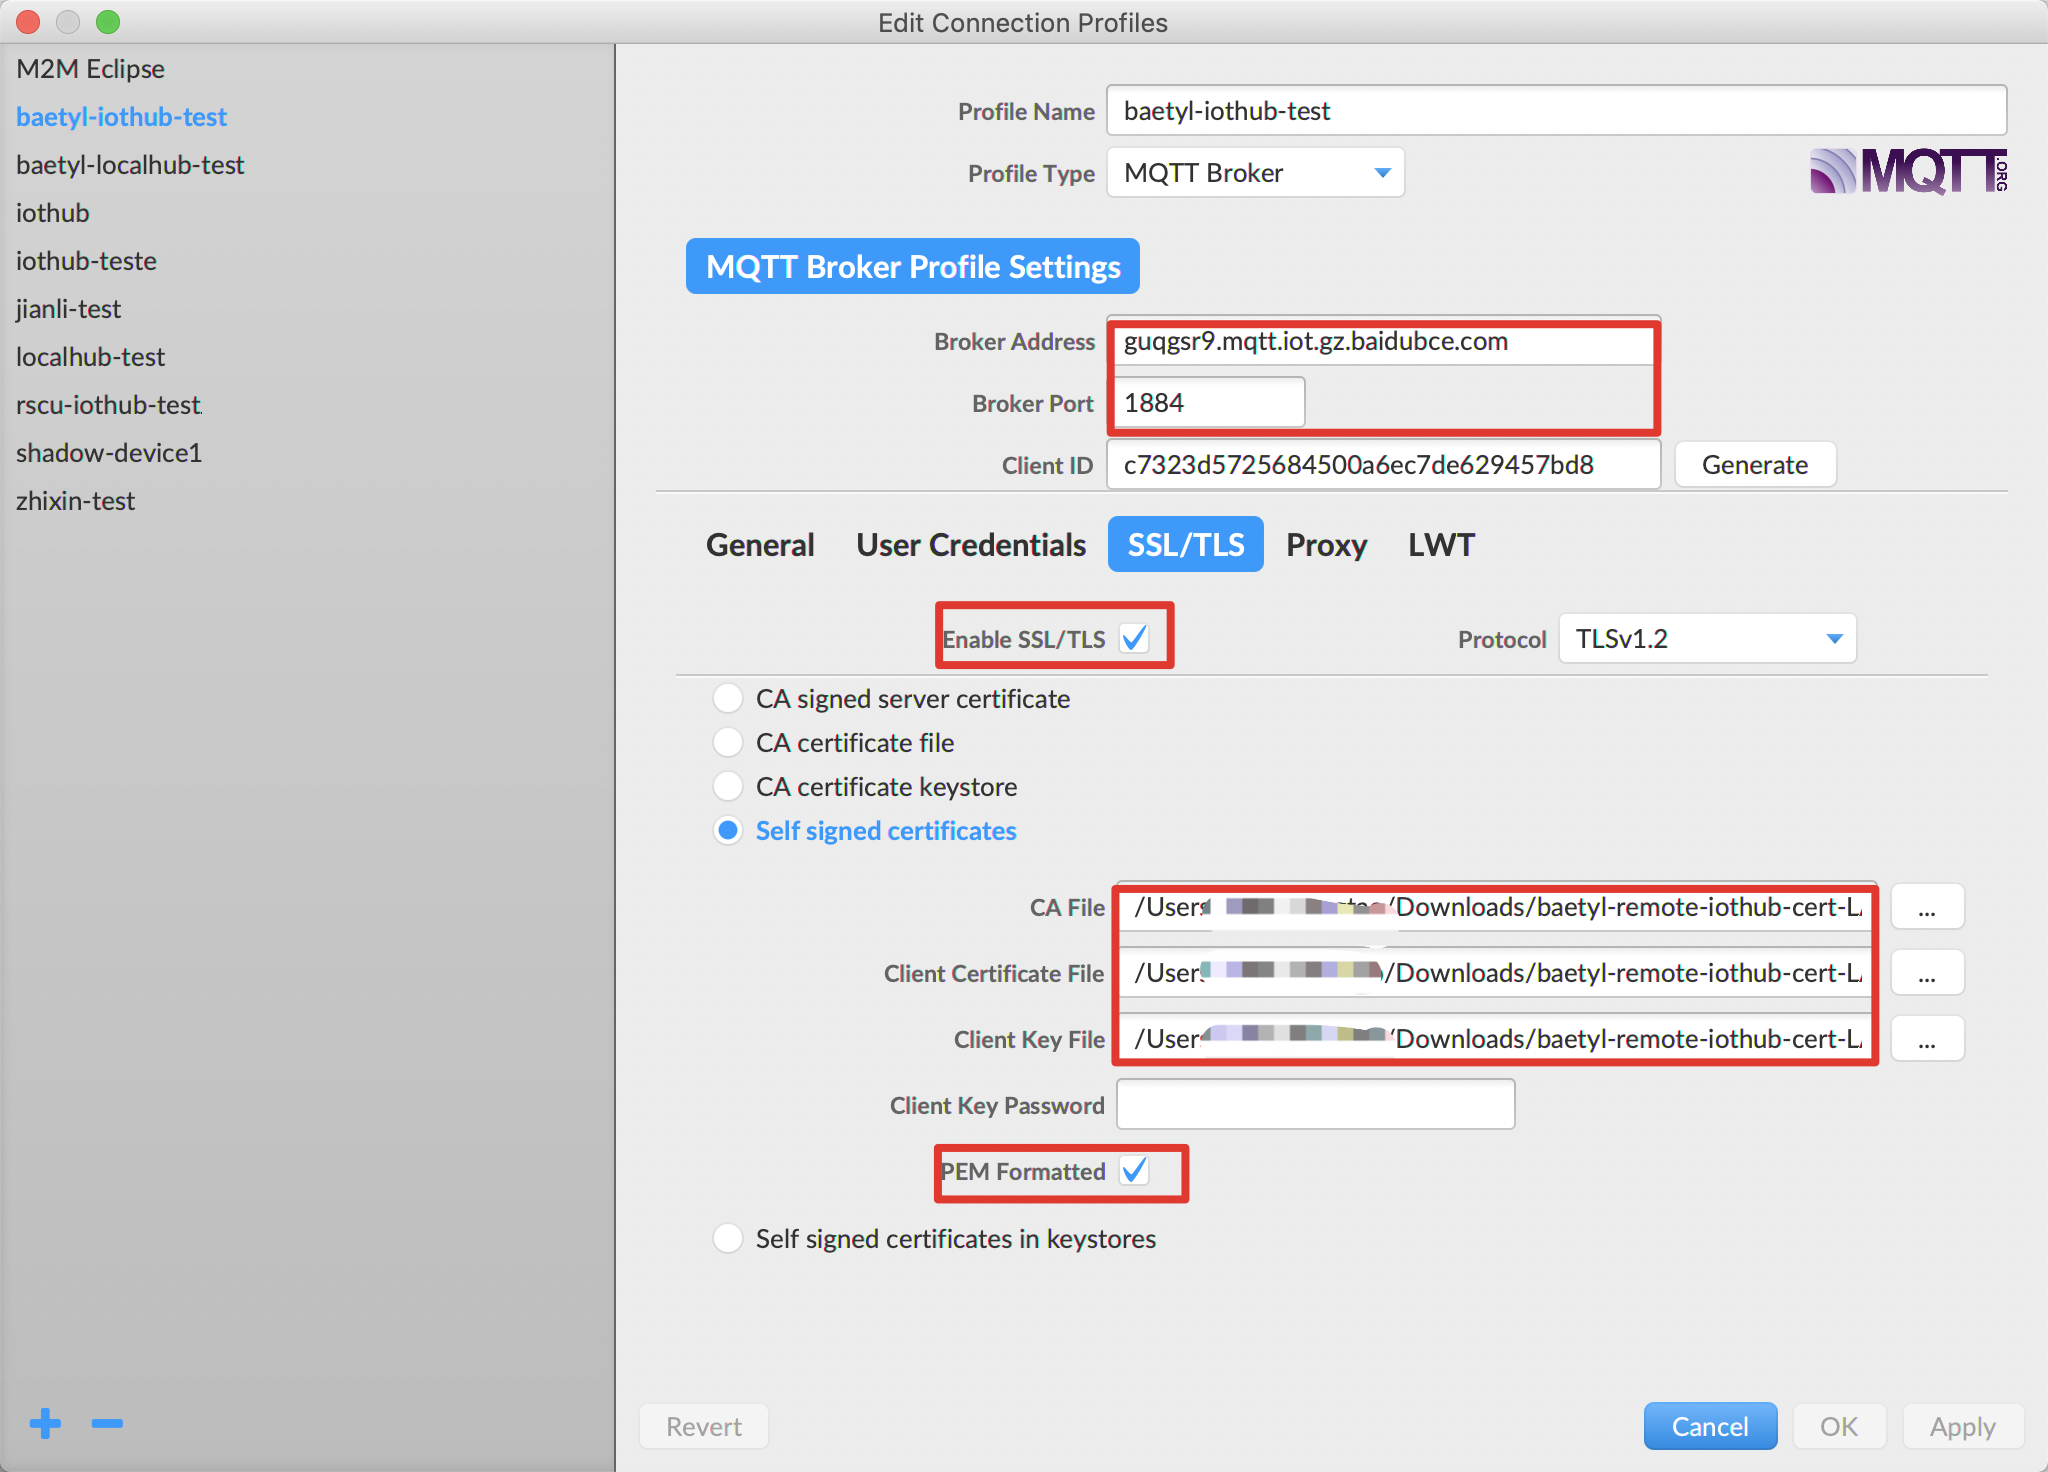This screenshot has height=1472, width=2048.
Task: Switch to the User Credentials tab
Action: point(971,545)
